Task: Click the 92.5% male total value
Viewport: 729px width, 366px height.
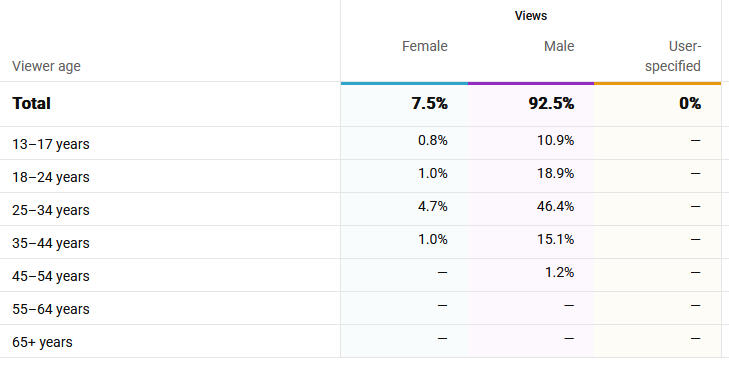Action: point(551,103)
